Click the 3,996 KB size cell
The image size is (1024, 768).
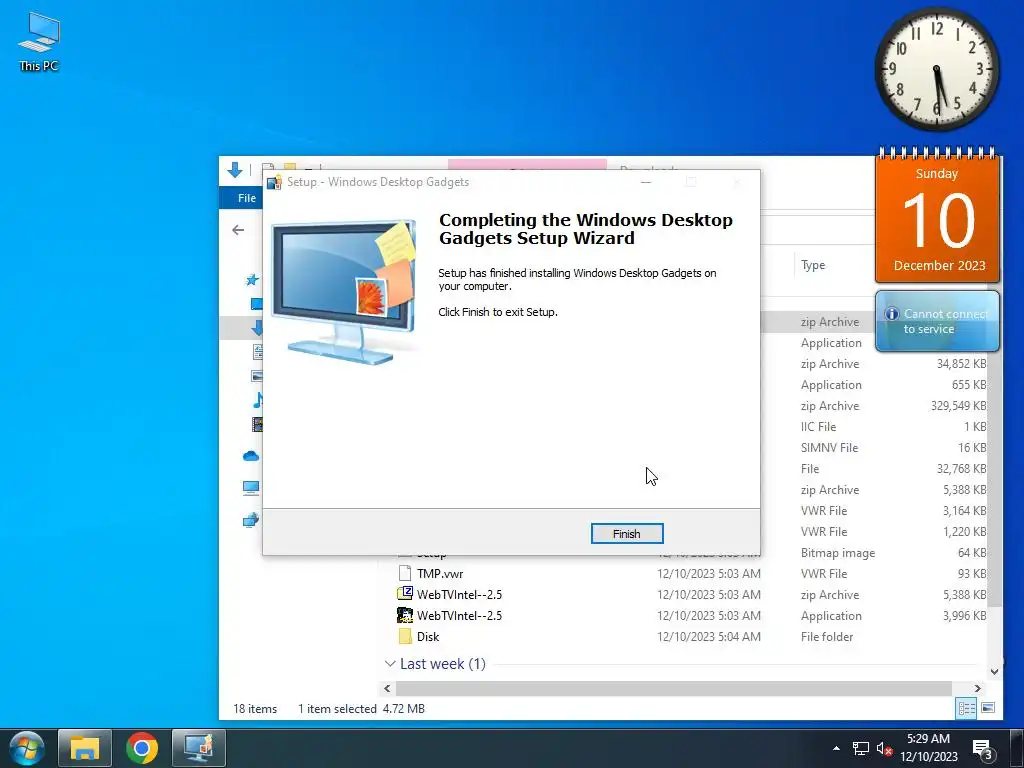point(965,615)
